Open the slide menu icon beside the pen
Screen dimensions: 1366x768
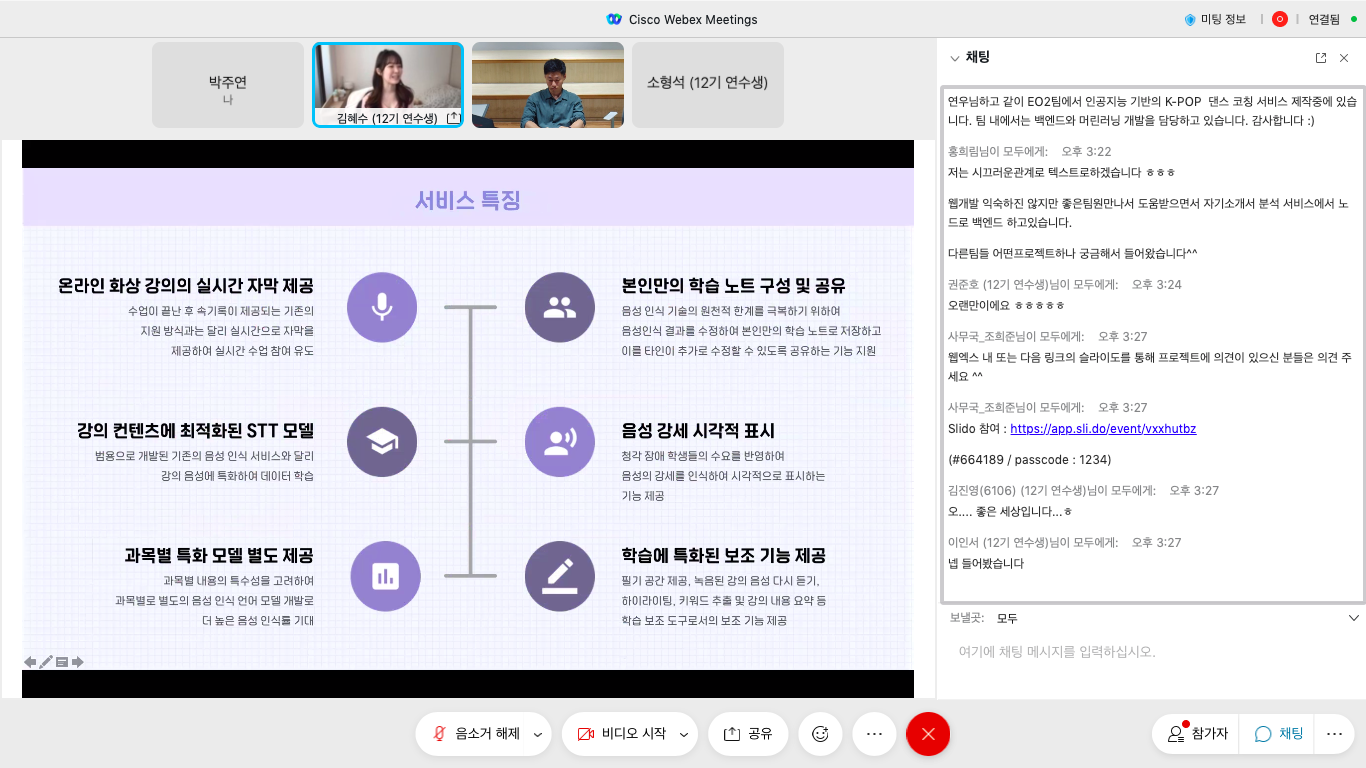(x=62, y=662)
